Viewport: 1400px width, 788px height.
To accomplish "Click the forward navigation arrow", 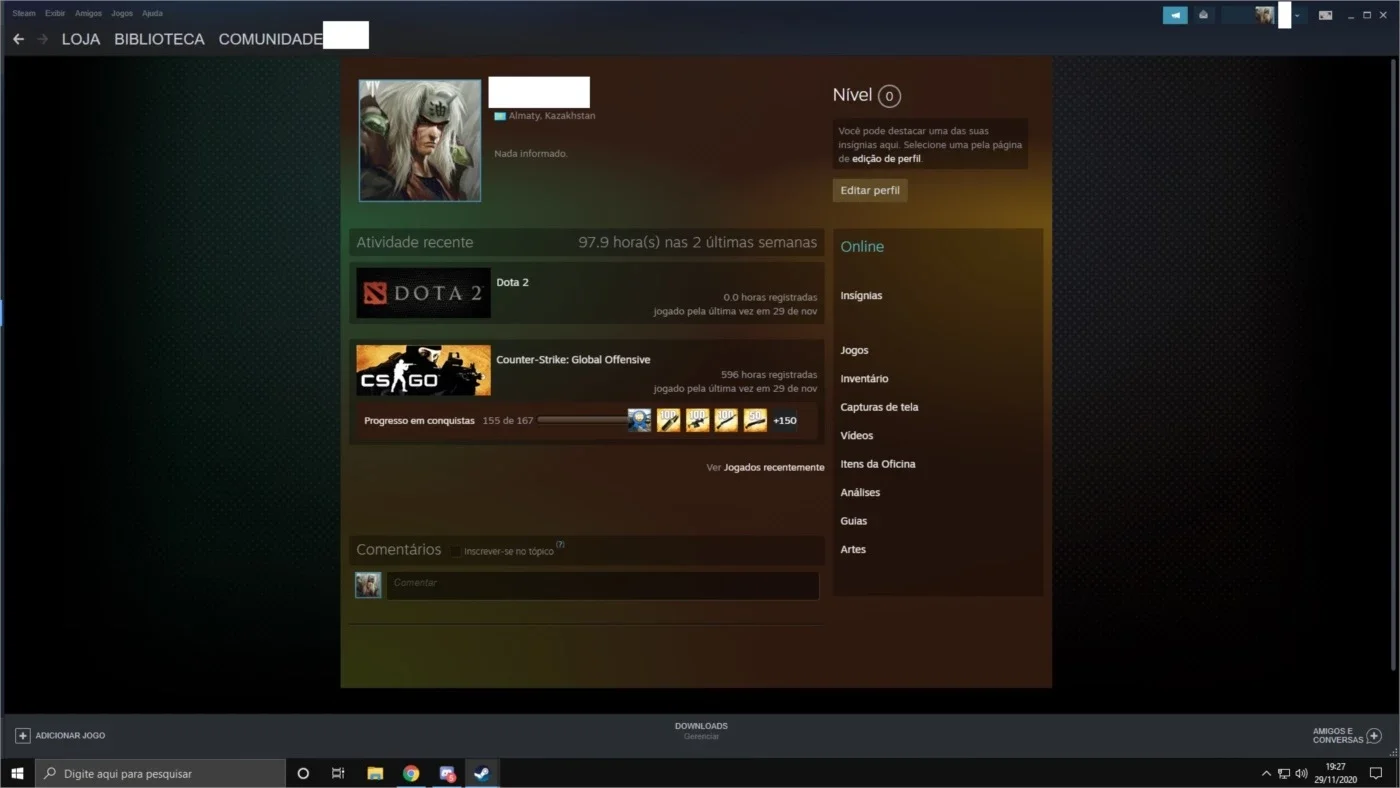I will (42, 39).
